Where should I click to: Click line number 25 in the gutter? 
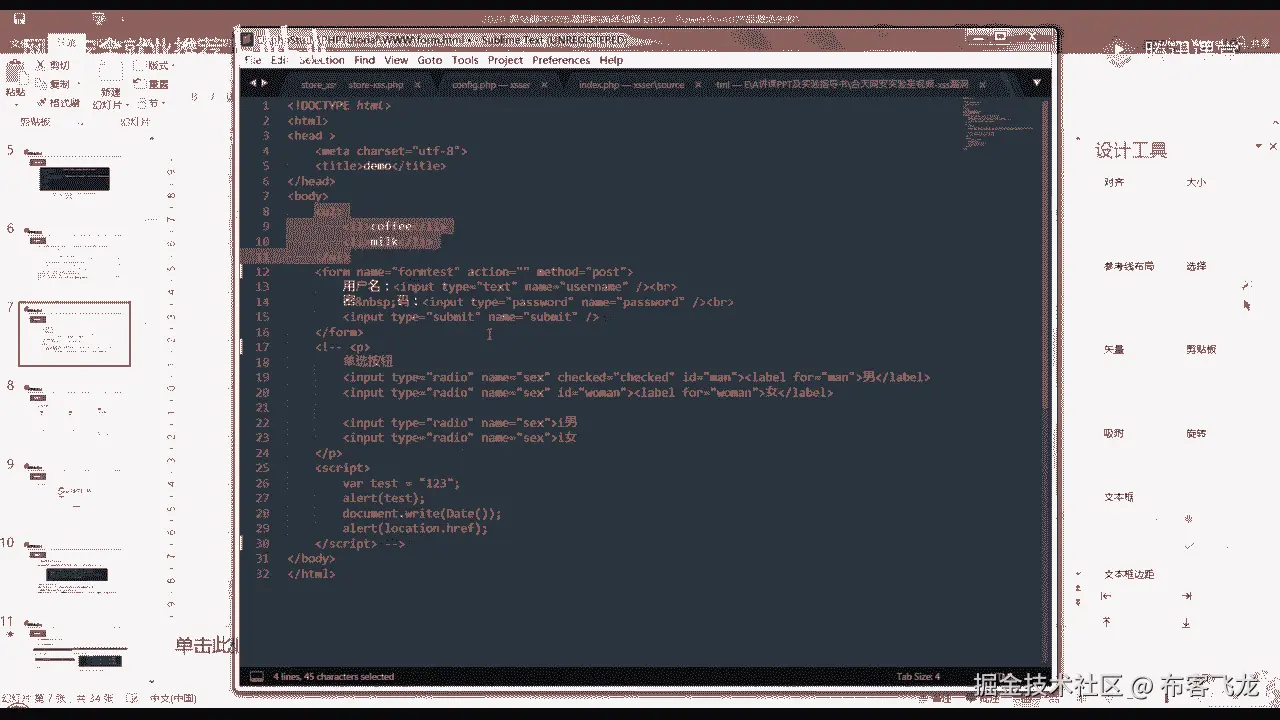click(x=264, y=467)
